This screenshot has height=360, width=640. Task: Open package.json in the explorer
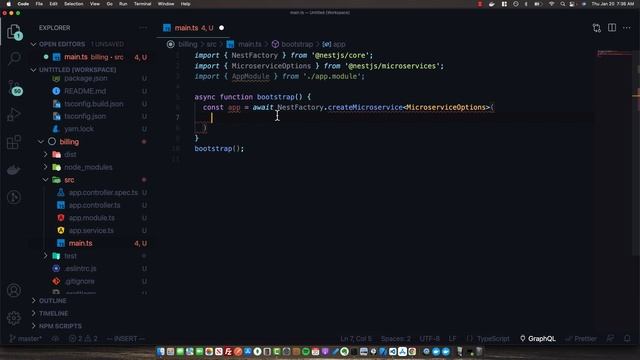[x=86, y=78]
